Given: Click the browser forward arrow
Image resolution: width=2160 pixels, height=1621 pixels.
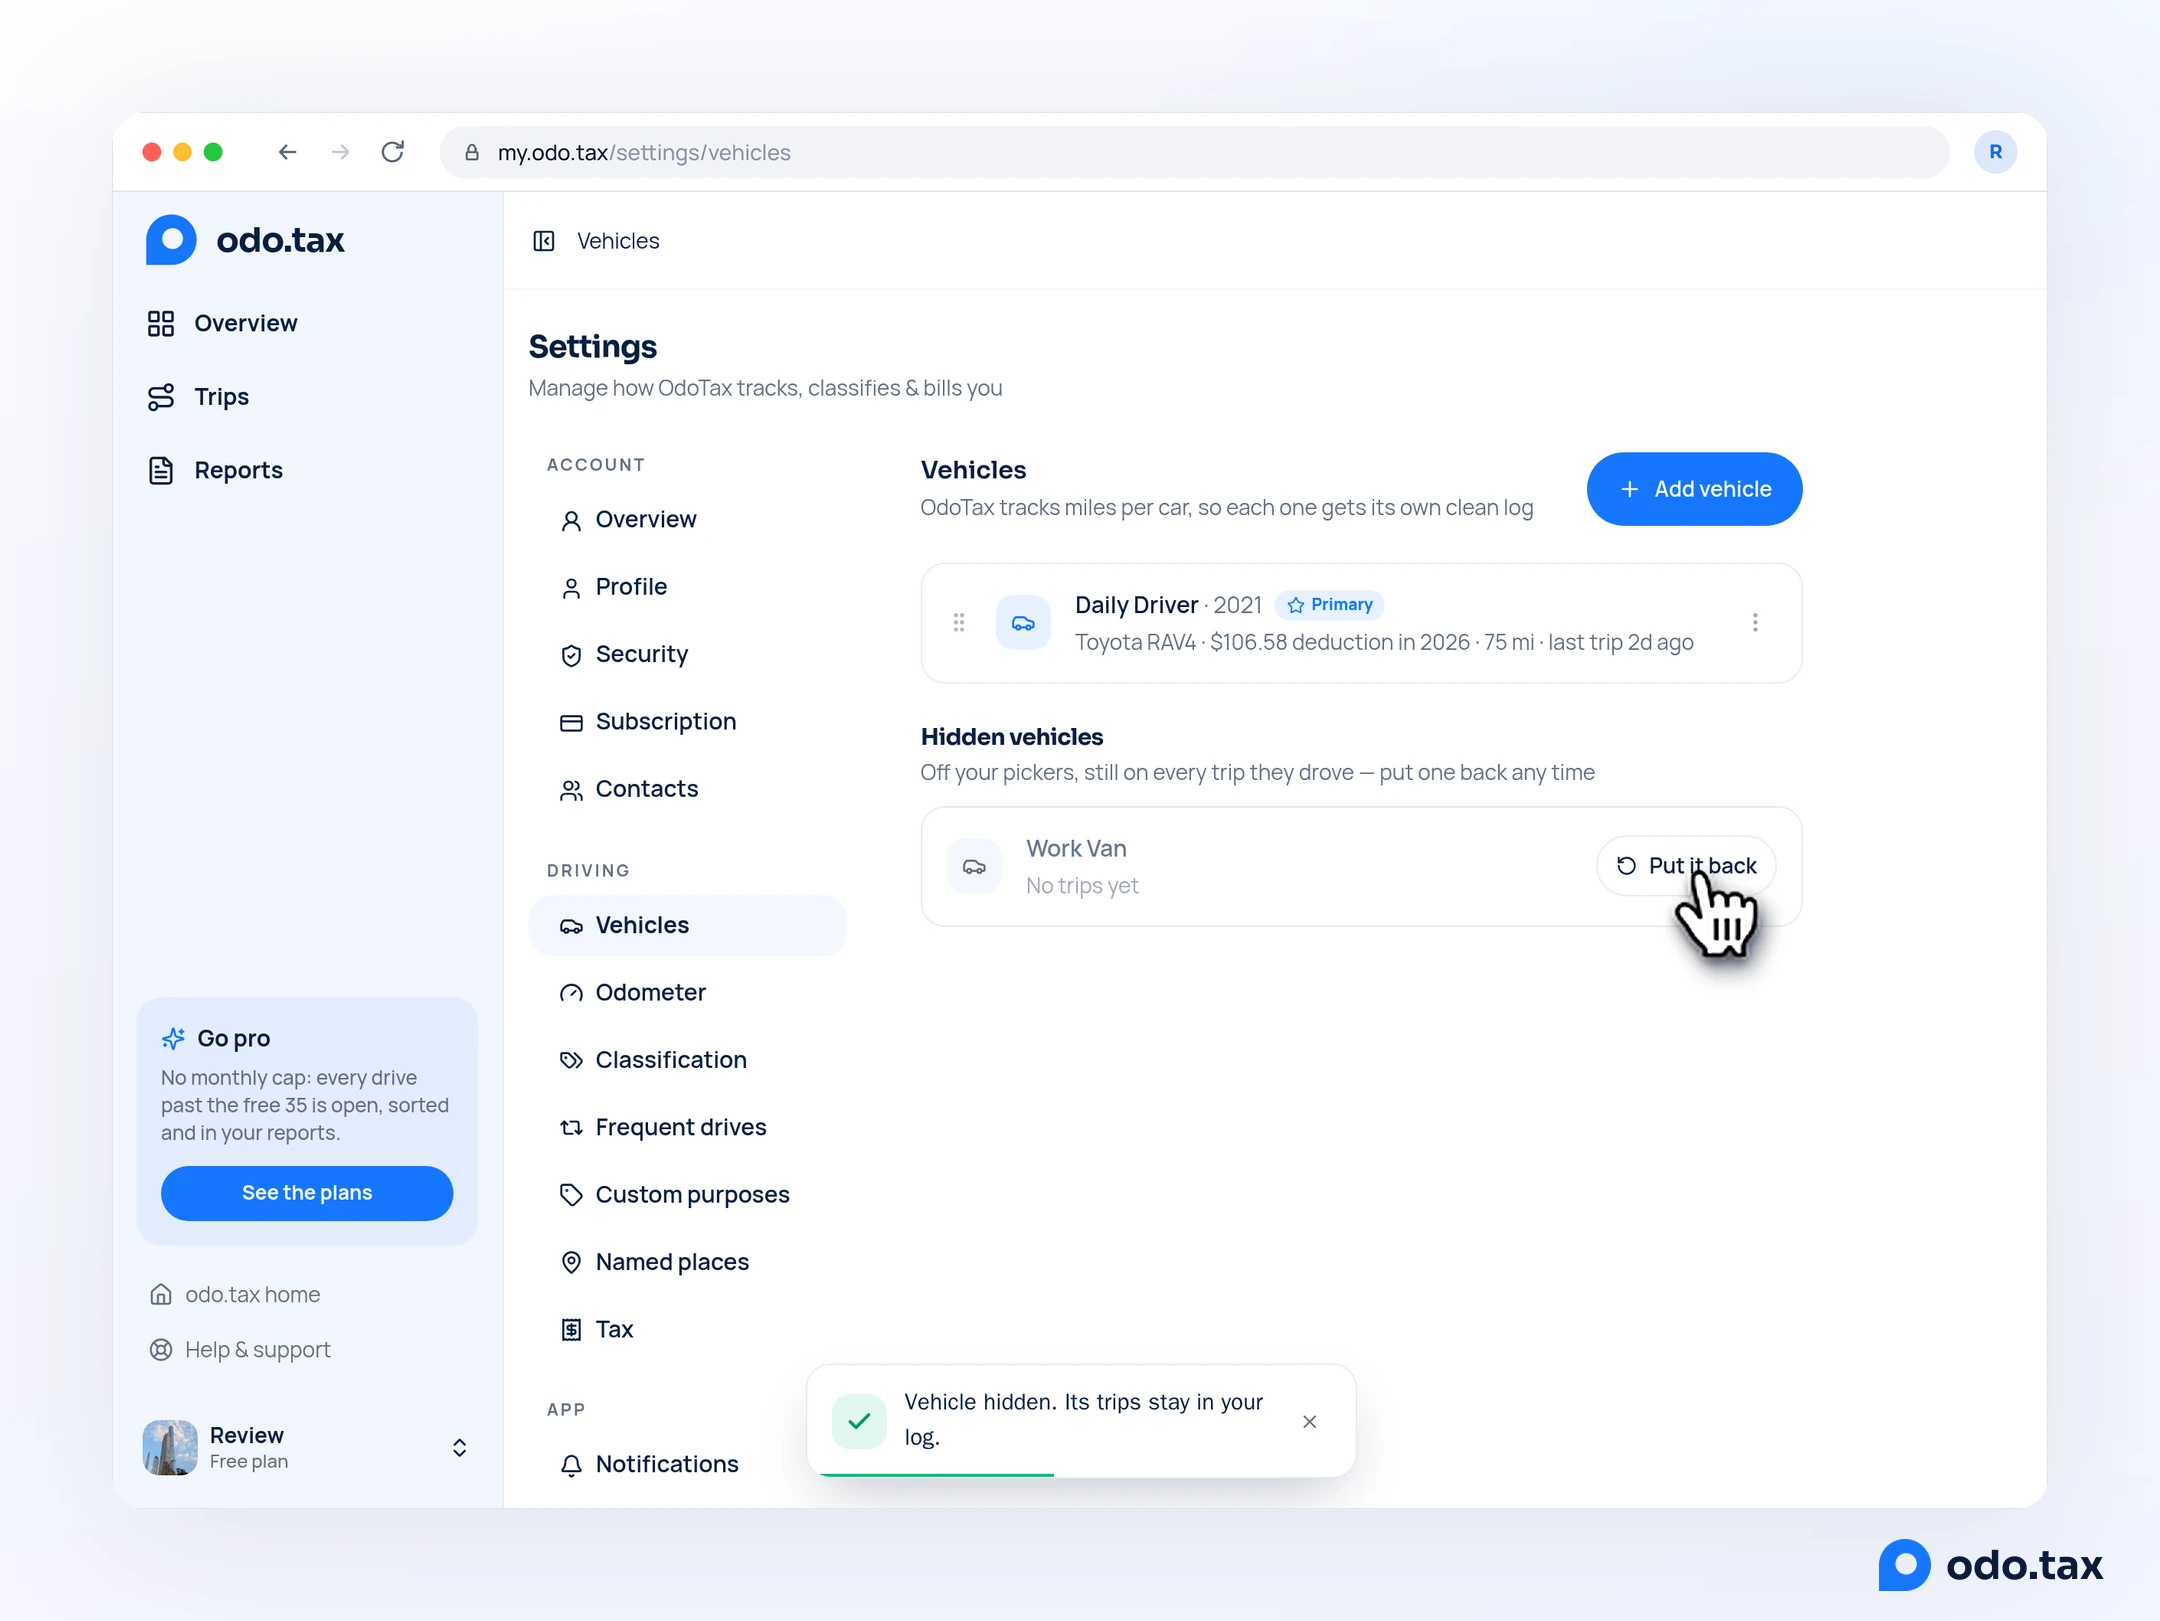Looking at the screenshot, I should coord(341,152).
